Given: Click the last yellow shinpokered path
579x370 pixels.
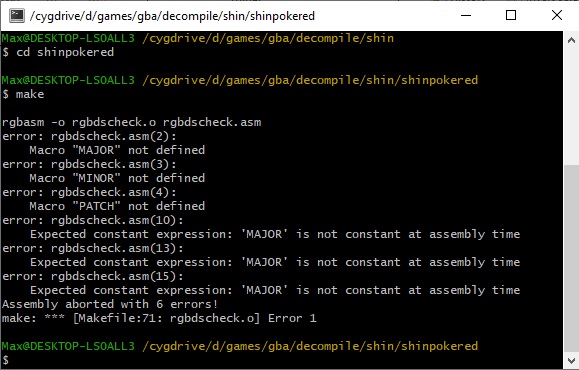Looking at the screenshot, I should 310,346.
